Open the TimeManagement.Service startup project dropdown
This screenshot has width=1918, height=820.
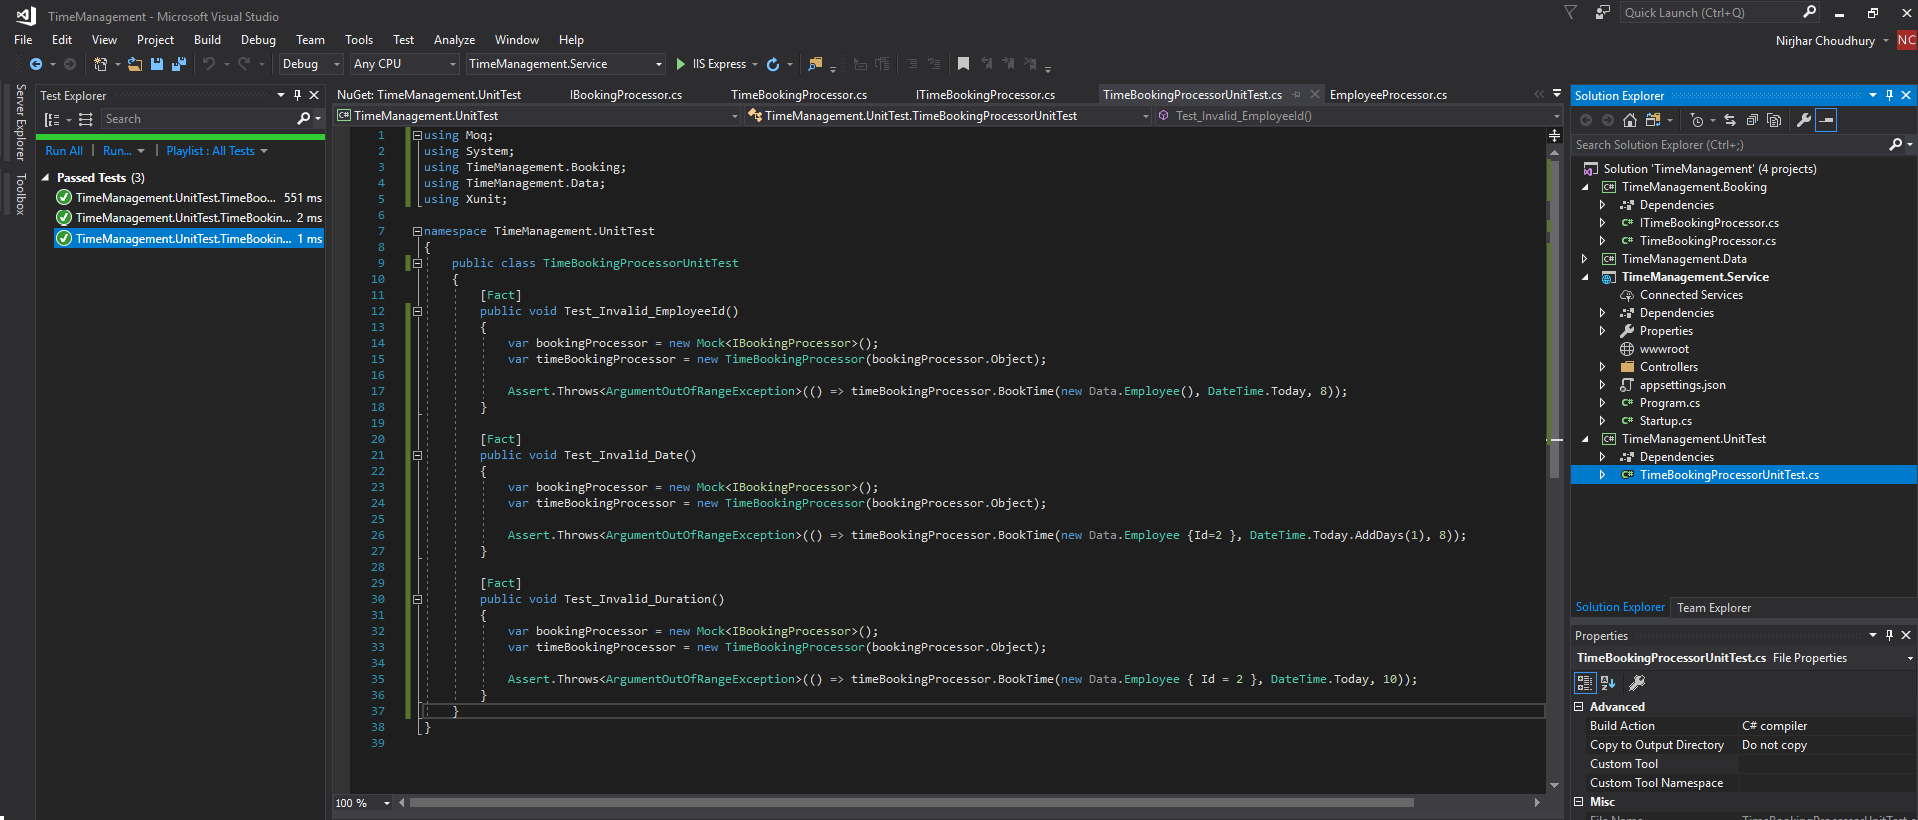(565, 64)
